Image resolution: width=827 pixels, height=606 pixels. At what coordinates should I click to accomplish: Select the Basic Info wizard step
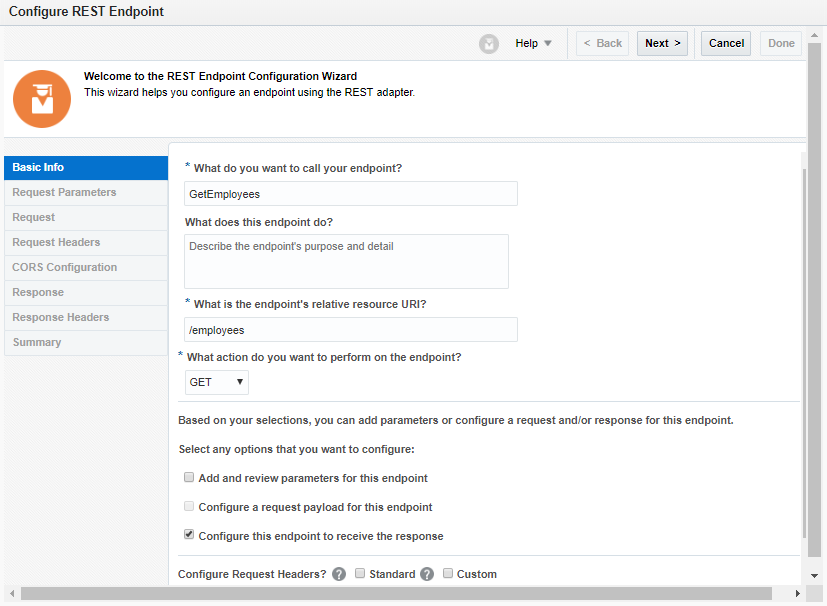[86, 167]
